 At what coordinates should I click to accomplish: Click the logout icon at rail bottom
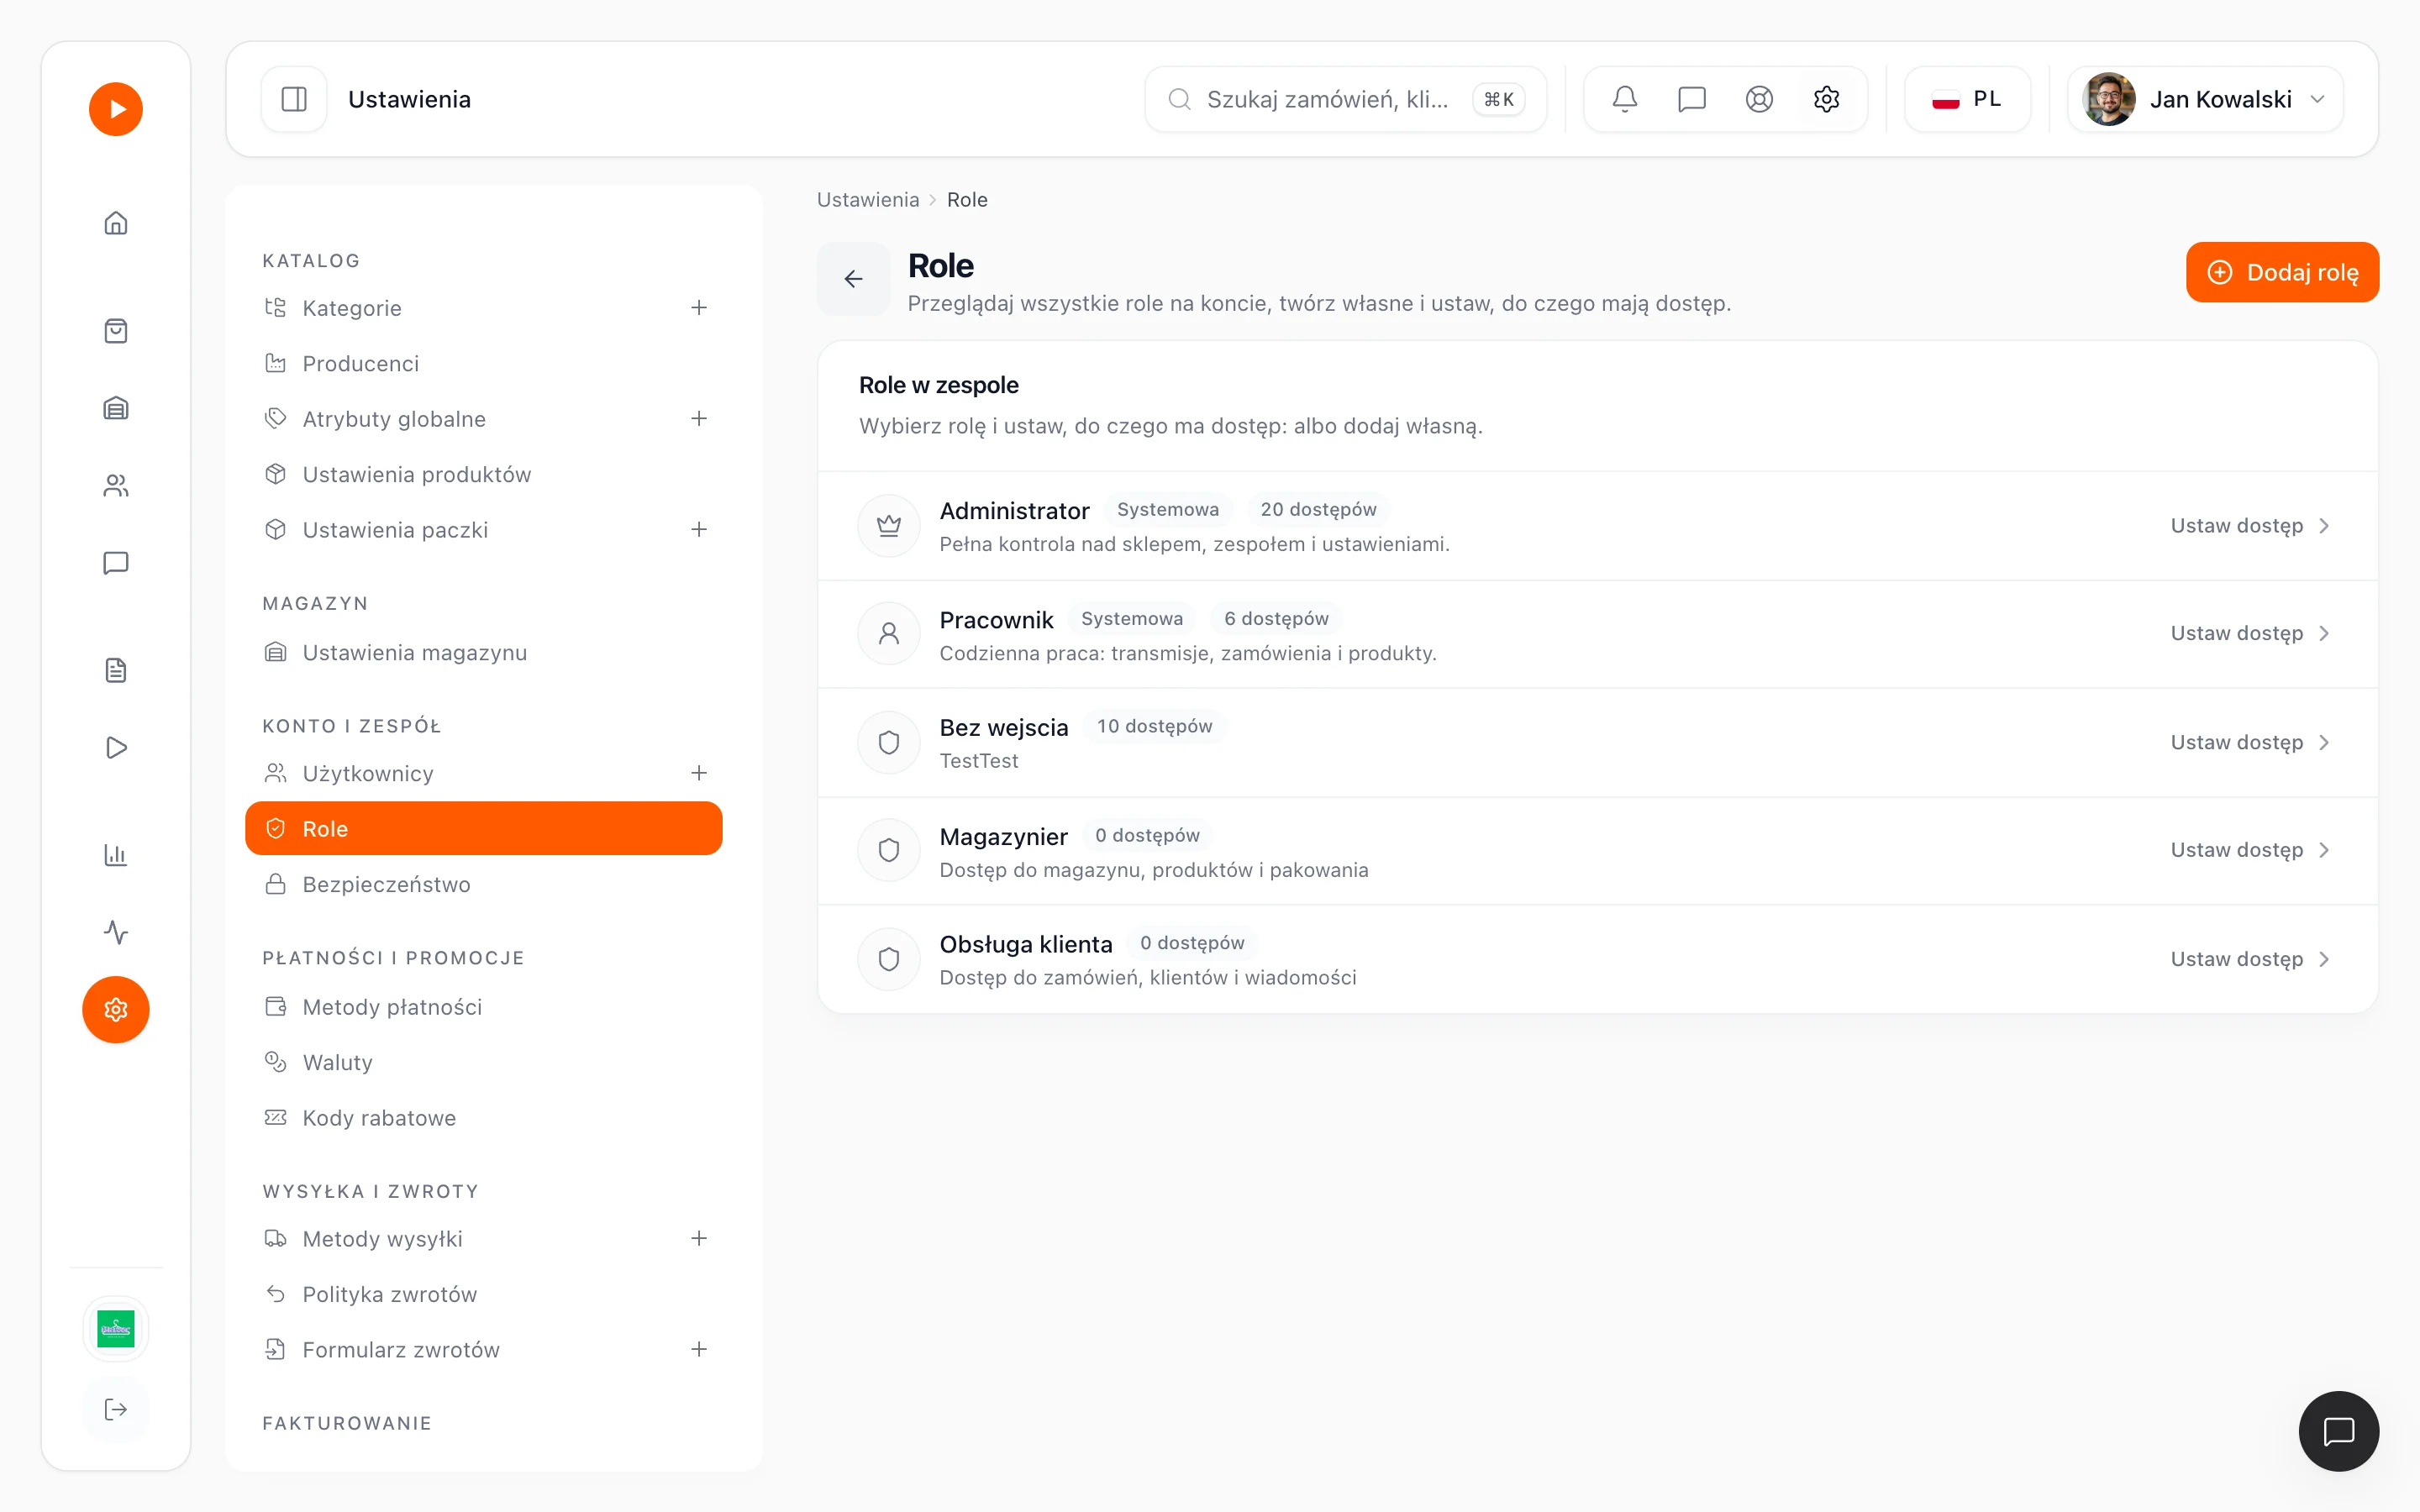(116, 1410)
